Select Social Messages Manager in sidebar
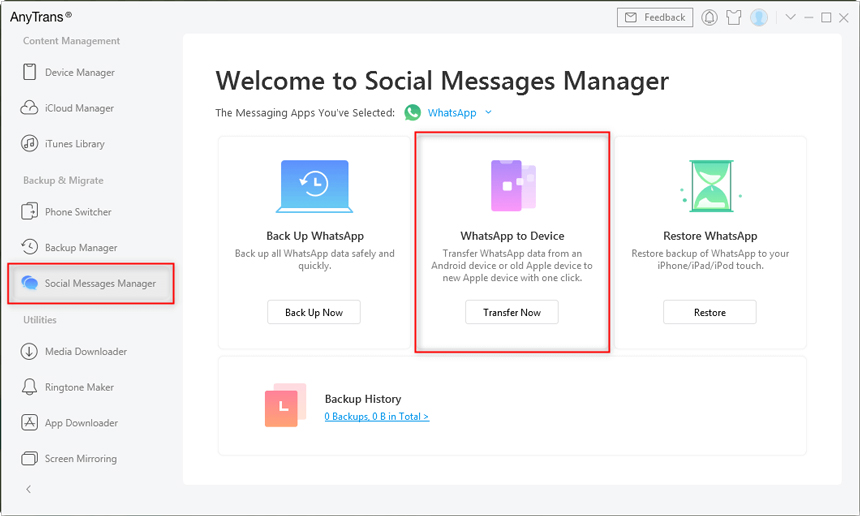This screenshot has height=516, width=860. point(90,283)
